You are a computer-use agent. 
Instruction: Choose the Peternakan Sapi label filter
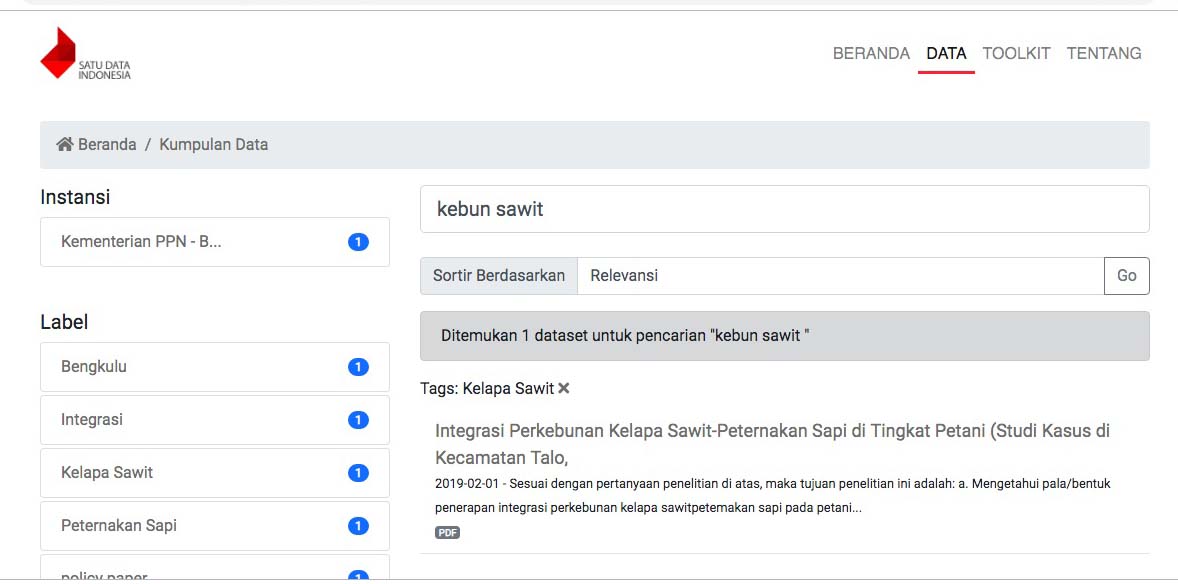click(x=118, y=526)
